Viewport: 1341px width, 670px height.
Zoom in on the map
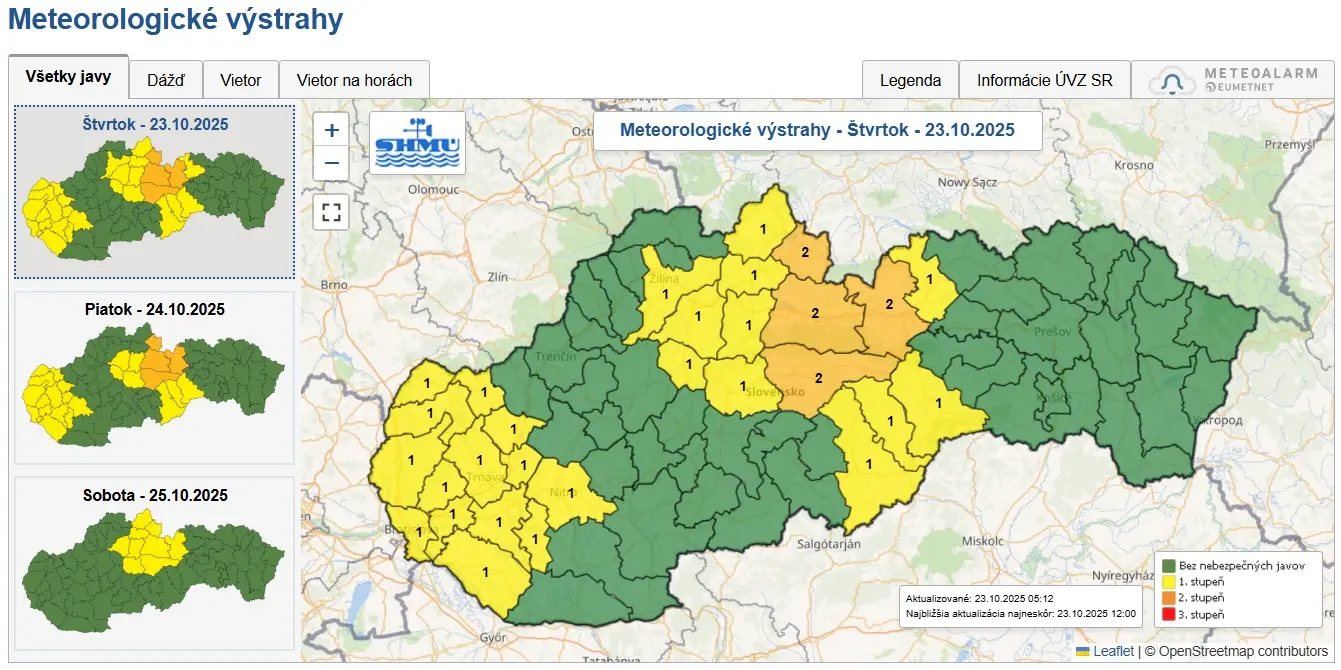[x=331, y=130]
